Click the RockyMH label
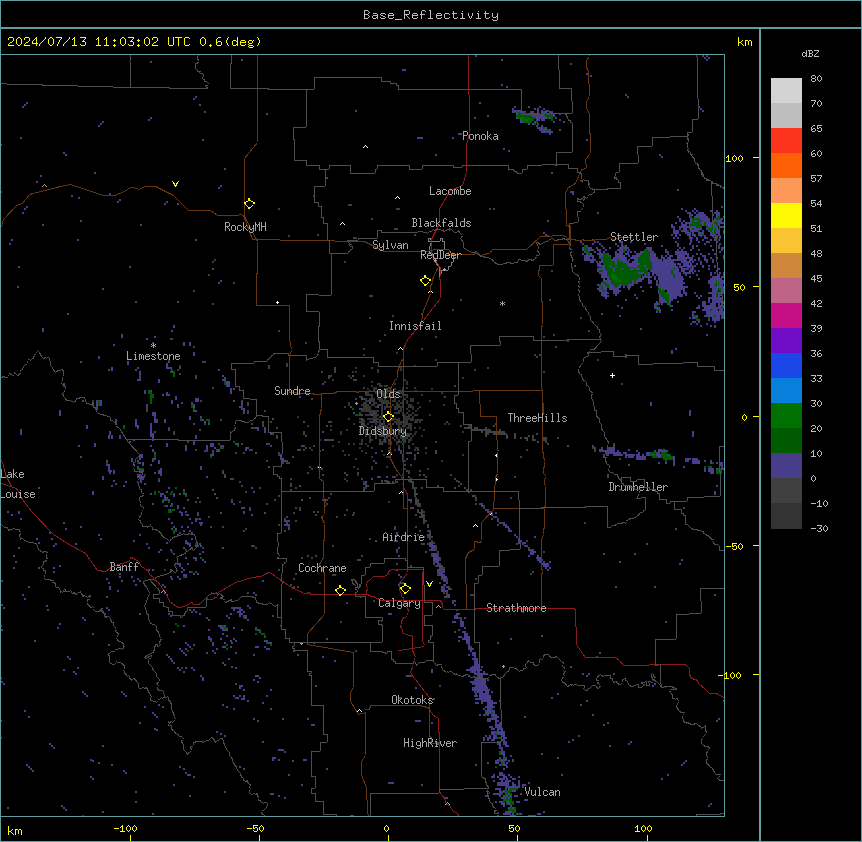The width and height of the screenshot is (862, 842). pyautogui.click(x=245, y=227)
